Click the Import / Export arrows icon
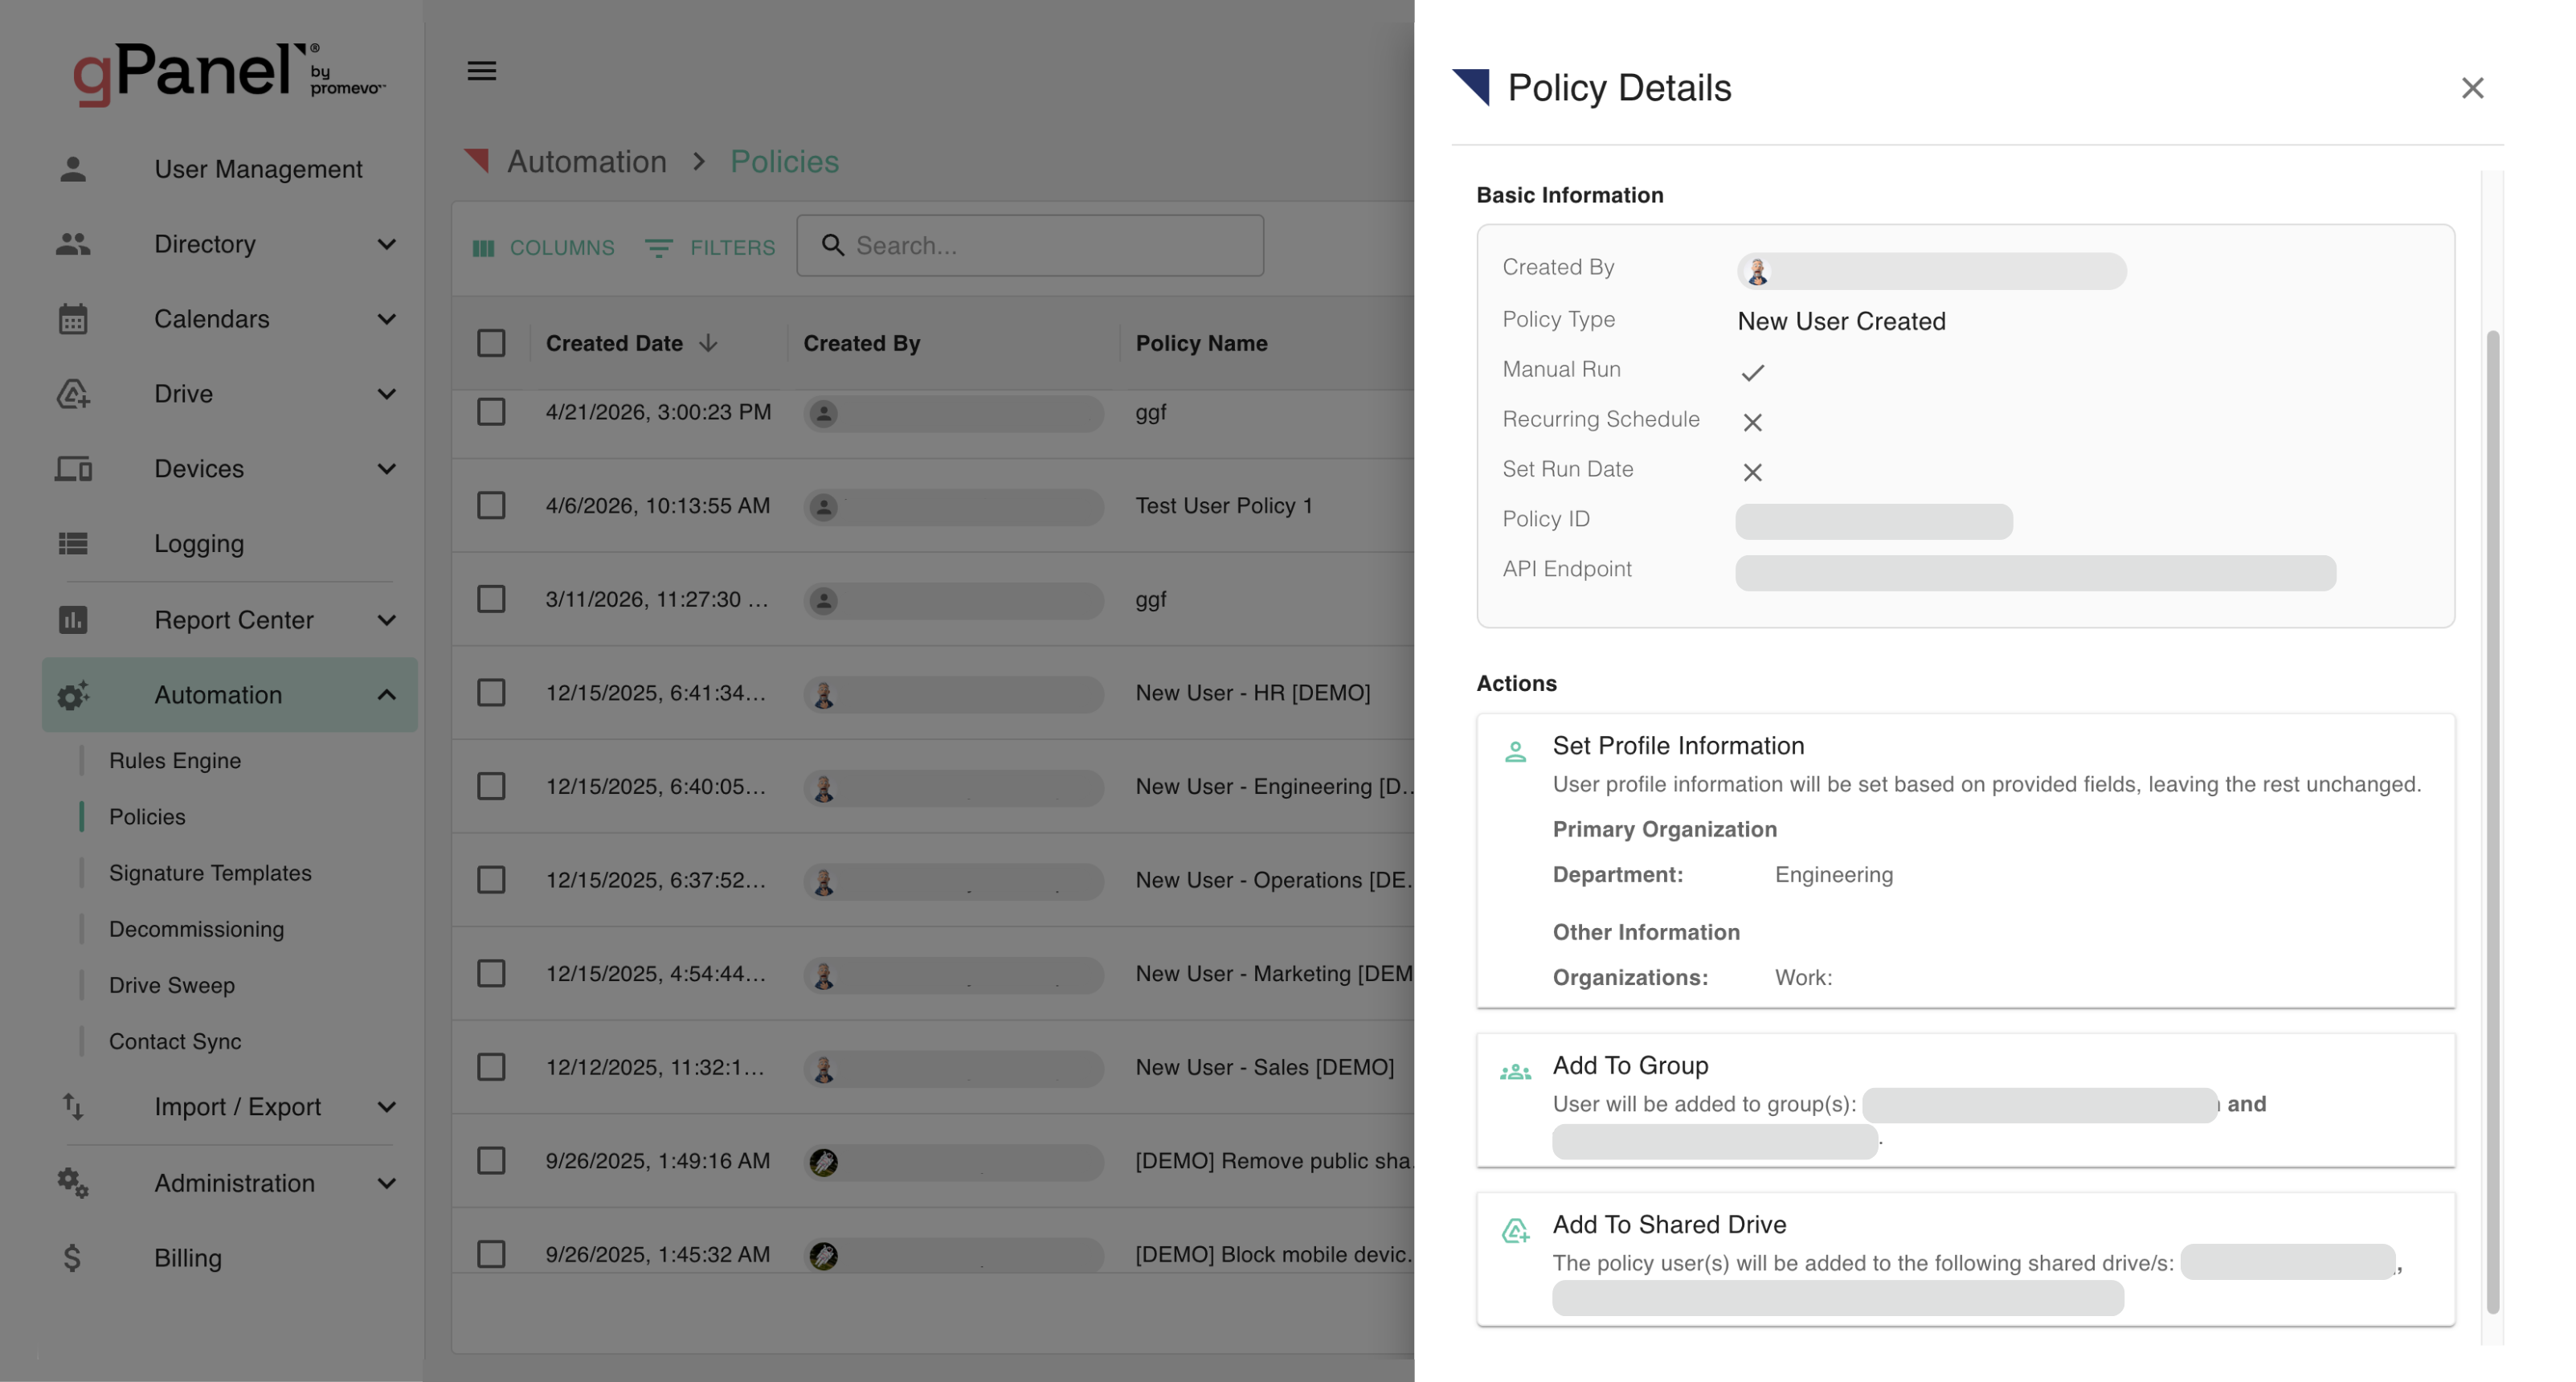Viewport: 2576px width, 1382px height. tap(73, 1107)
